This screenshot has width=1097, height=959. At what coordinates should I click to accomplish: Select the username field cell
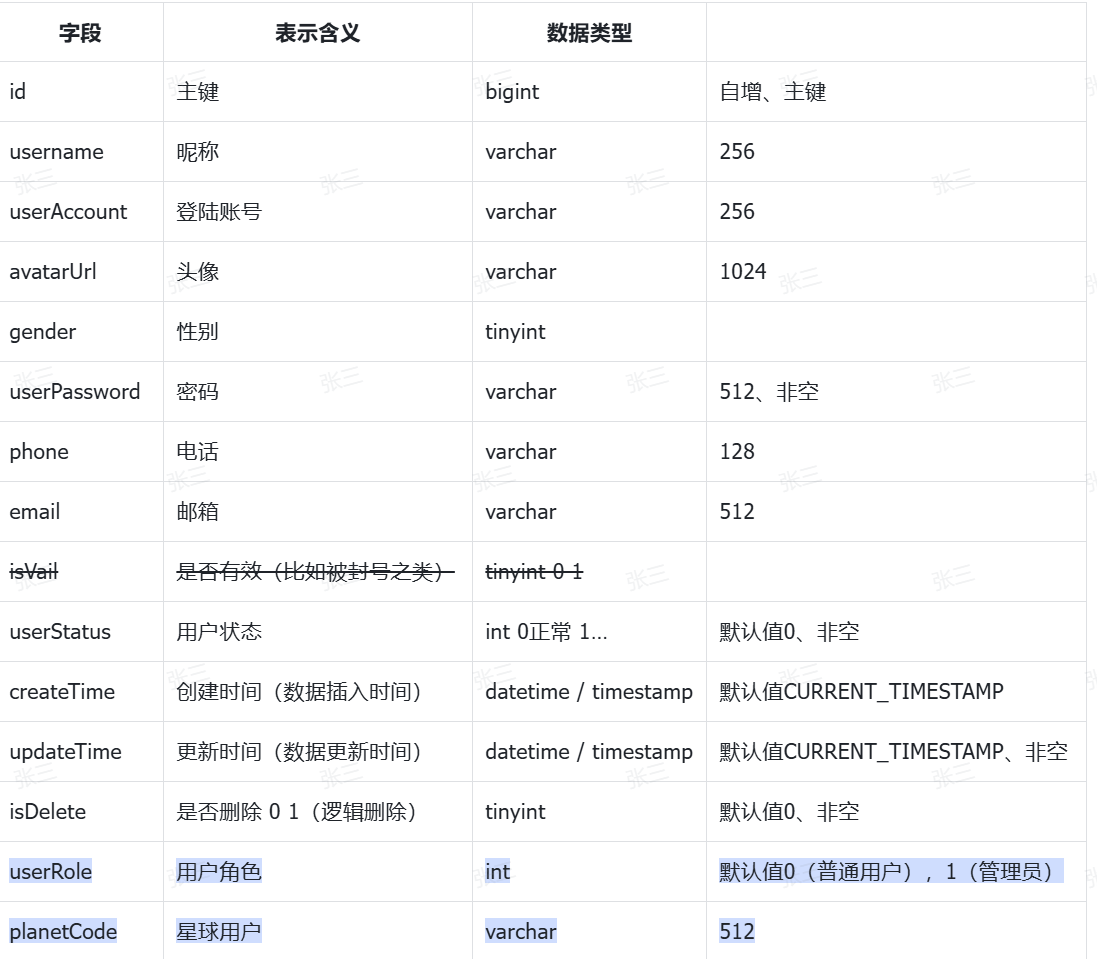point(56,152)
